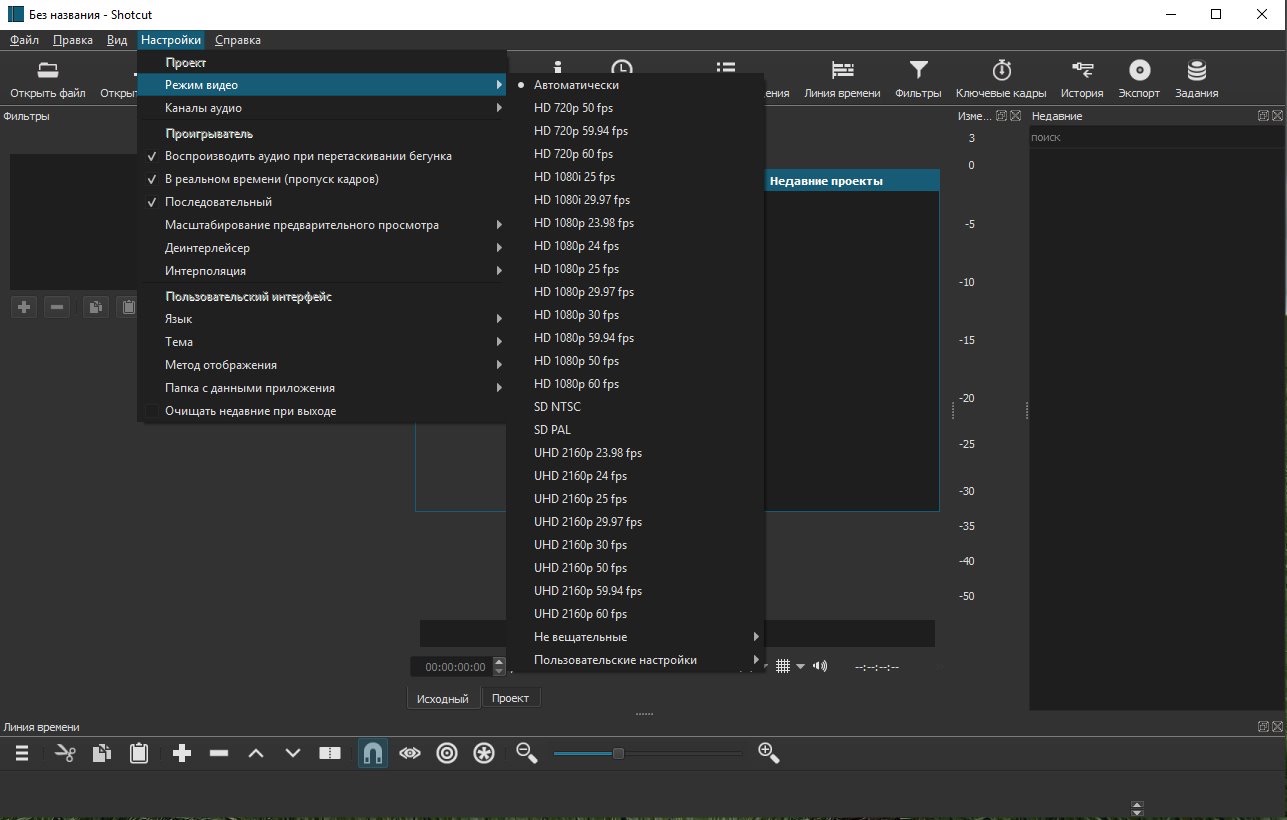Click the player volume speaker icon
The width and height of the screenshot is (1287, 820).
click(x=820, y=666)
